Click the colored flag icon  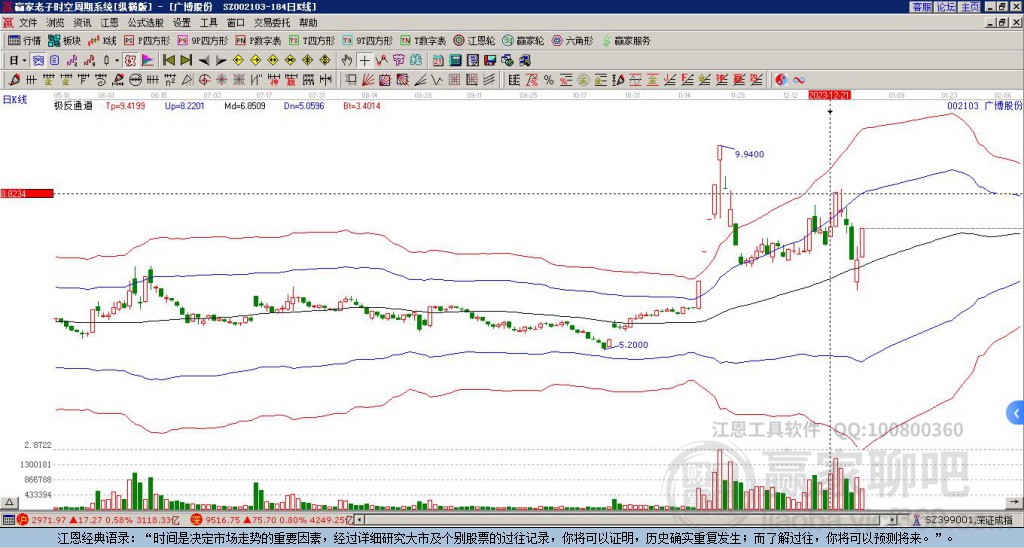coord(148,61)
